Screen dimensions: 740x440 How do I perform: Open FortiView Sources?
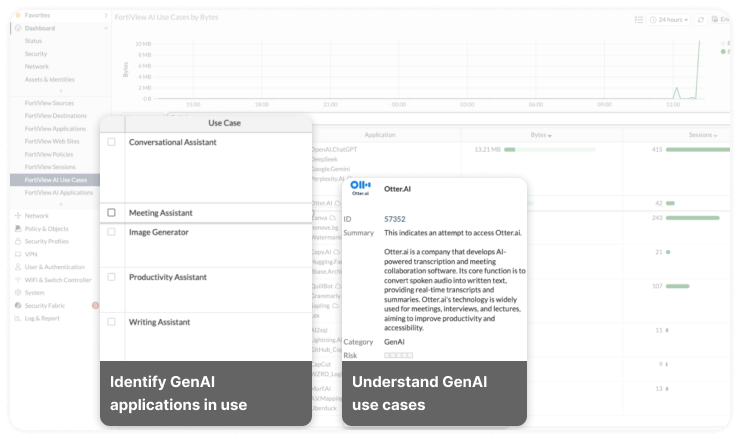click(x=49, y=103)
